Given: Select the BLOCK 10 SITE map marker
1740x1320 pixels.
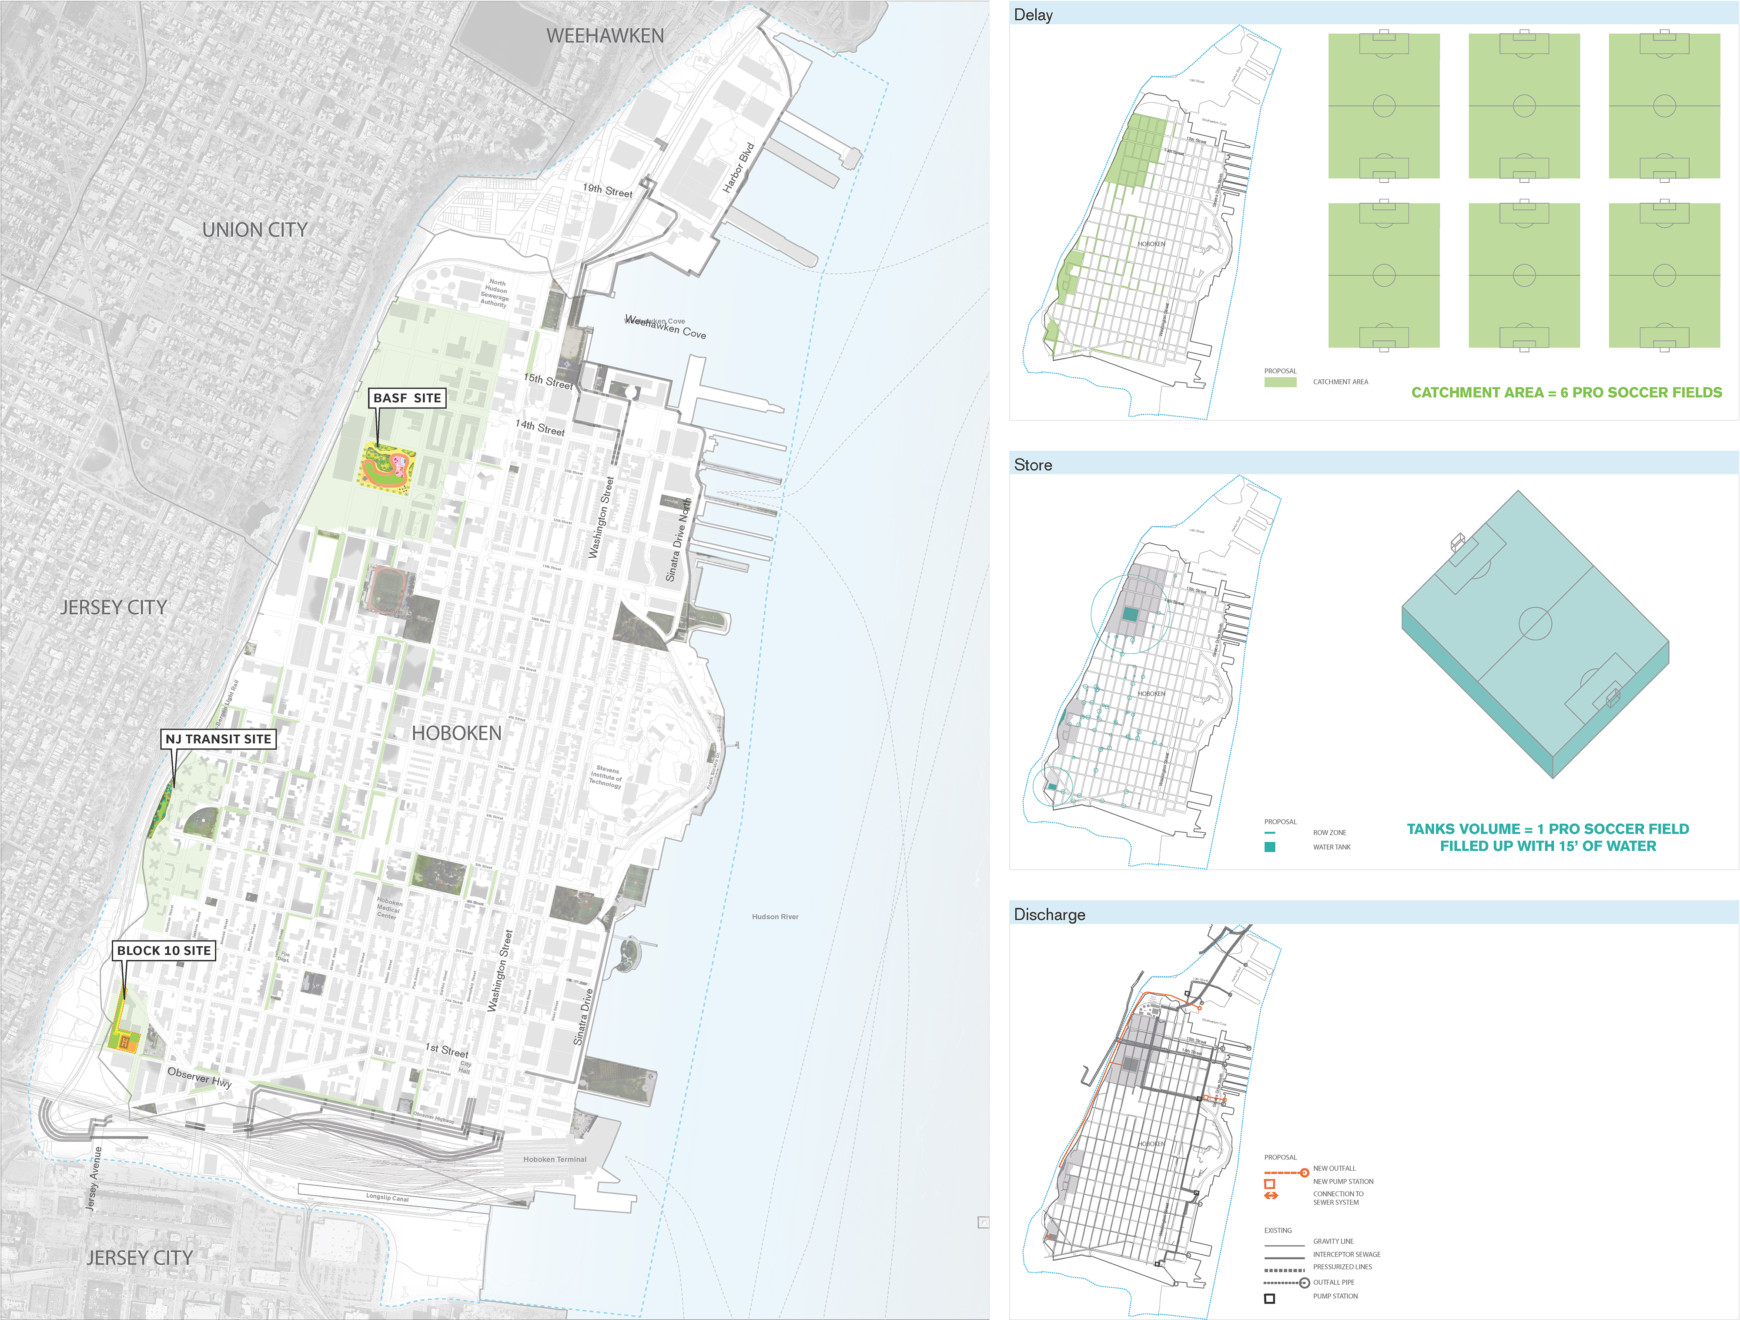Looking at the screenshot, I should point(164,952).
